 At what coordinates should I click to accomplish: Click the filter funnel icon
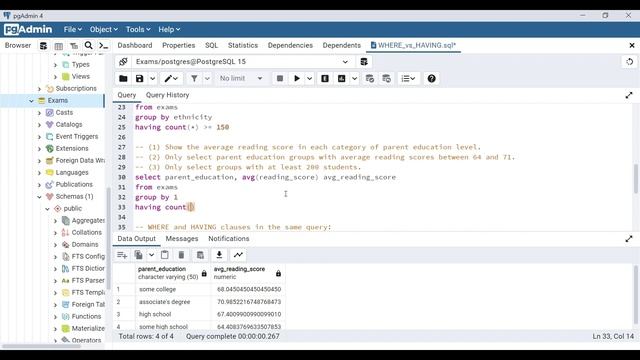point(194,78)
